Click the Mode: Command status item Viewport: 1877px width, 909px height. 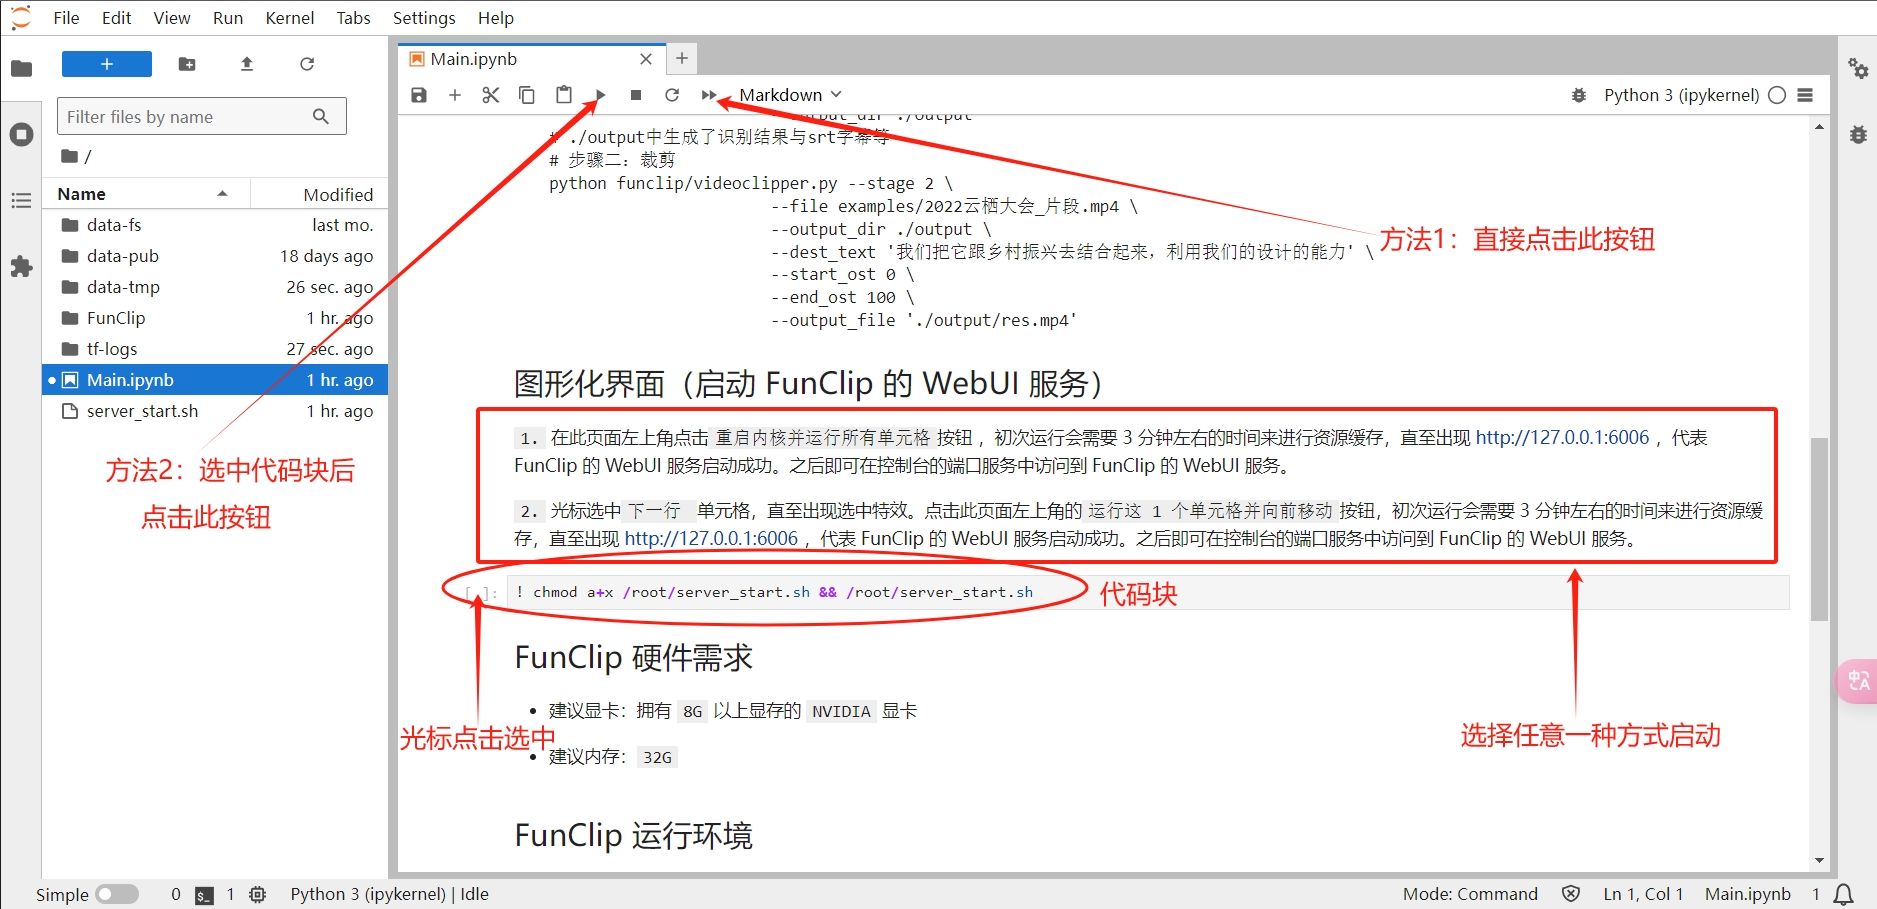tap(1470, 894)
